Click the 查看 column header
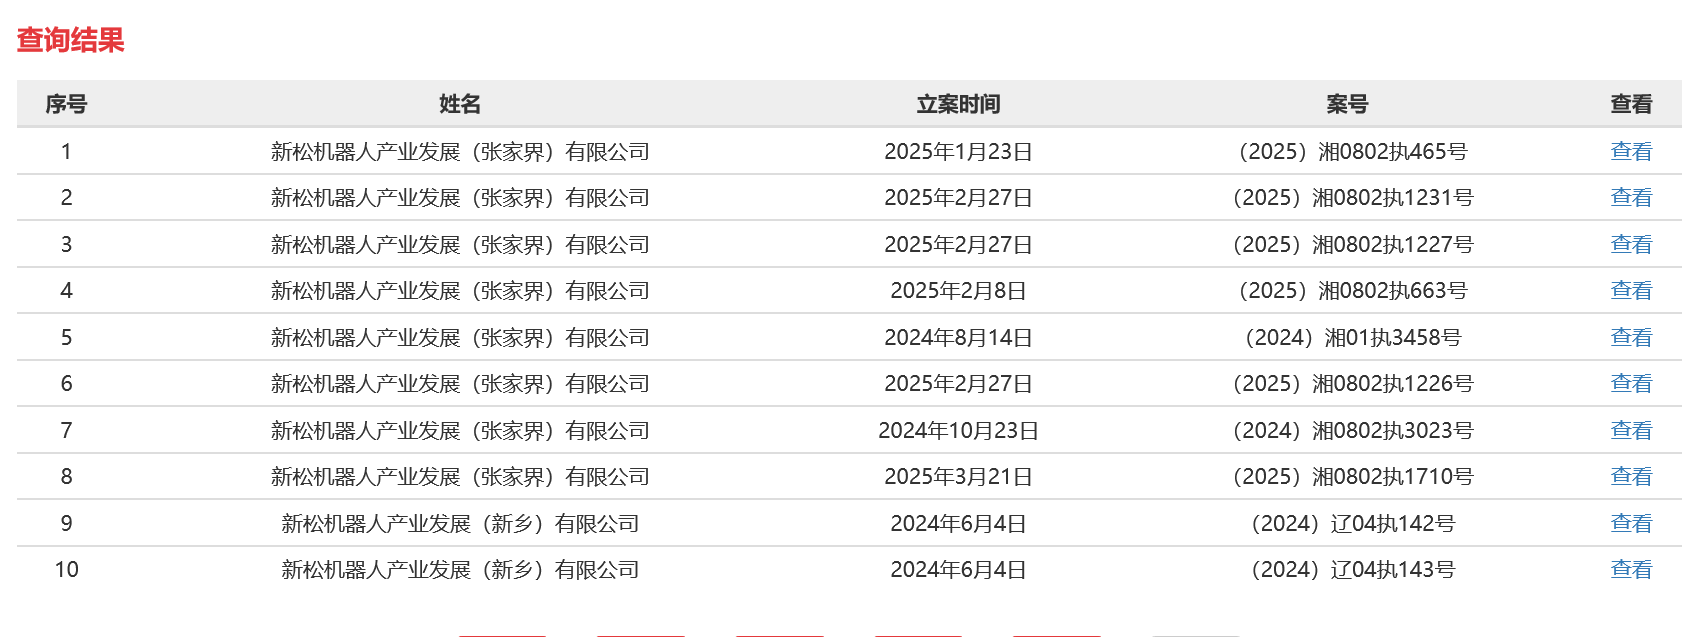 (1631, 104)
